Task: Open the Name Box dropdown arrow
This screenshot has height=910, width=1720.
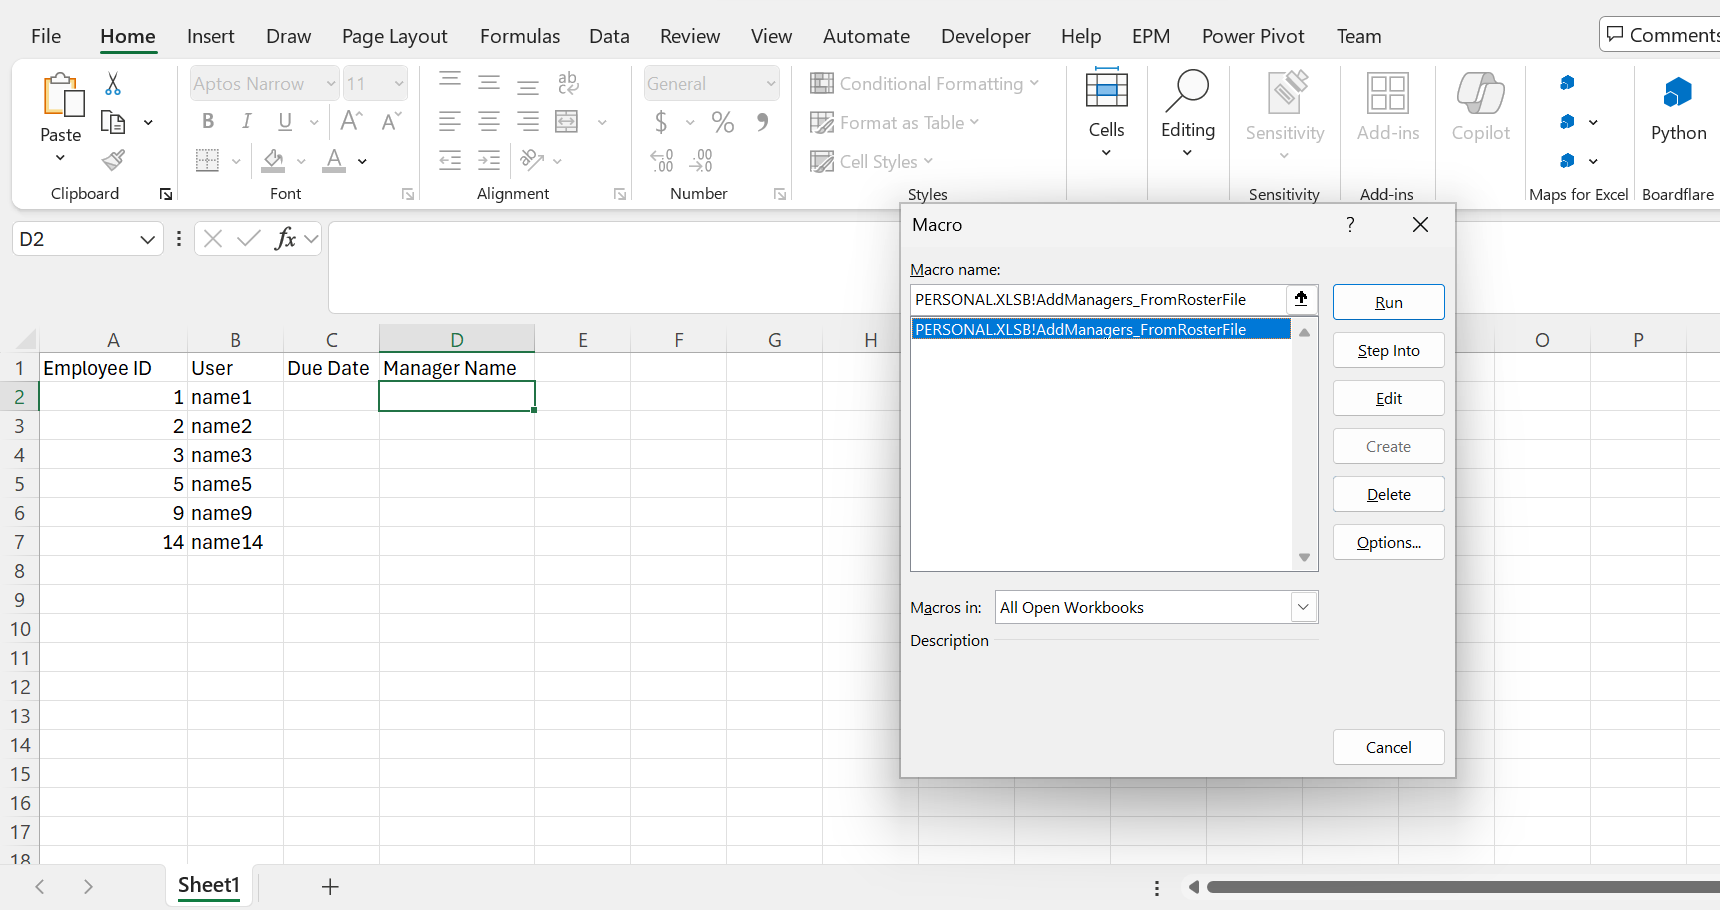Action: (x=147, y=239)
